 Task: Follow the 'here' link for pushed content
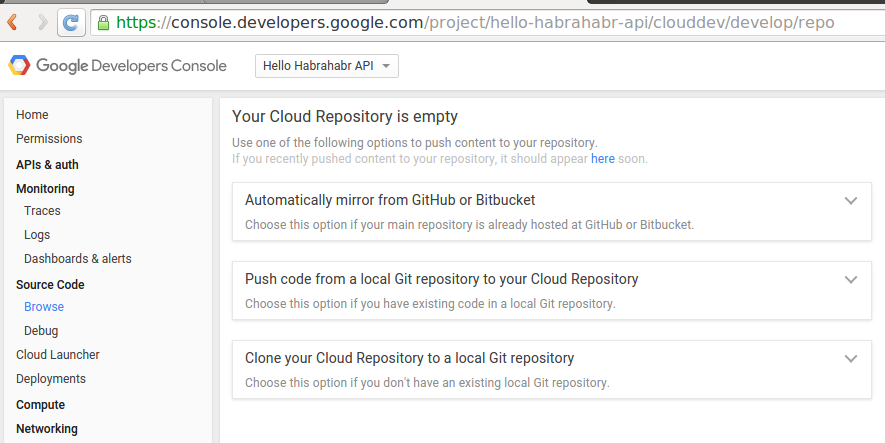coord(603,159)
